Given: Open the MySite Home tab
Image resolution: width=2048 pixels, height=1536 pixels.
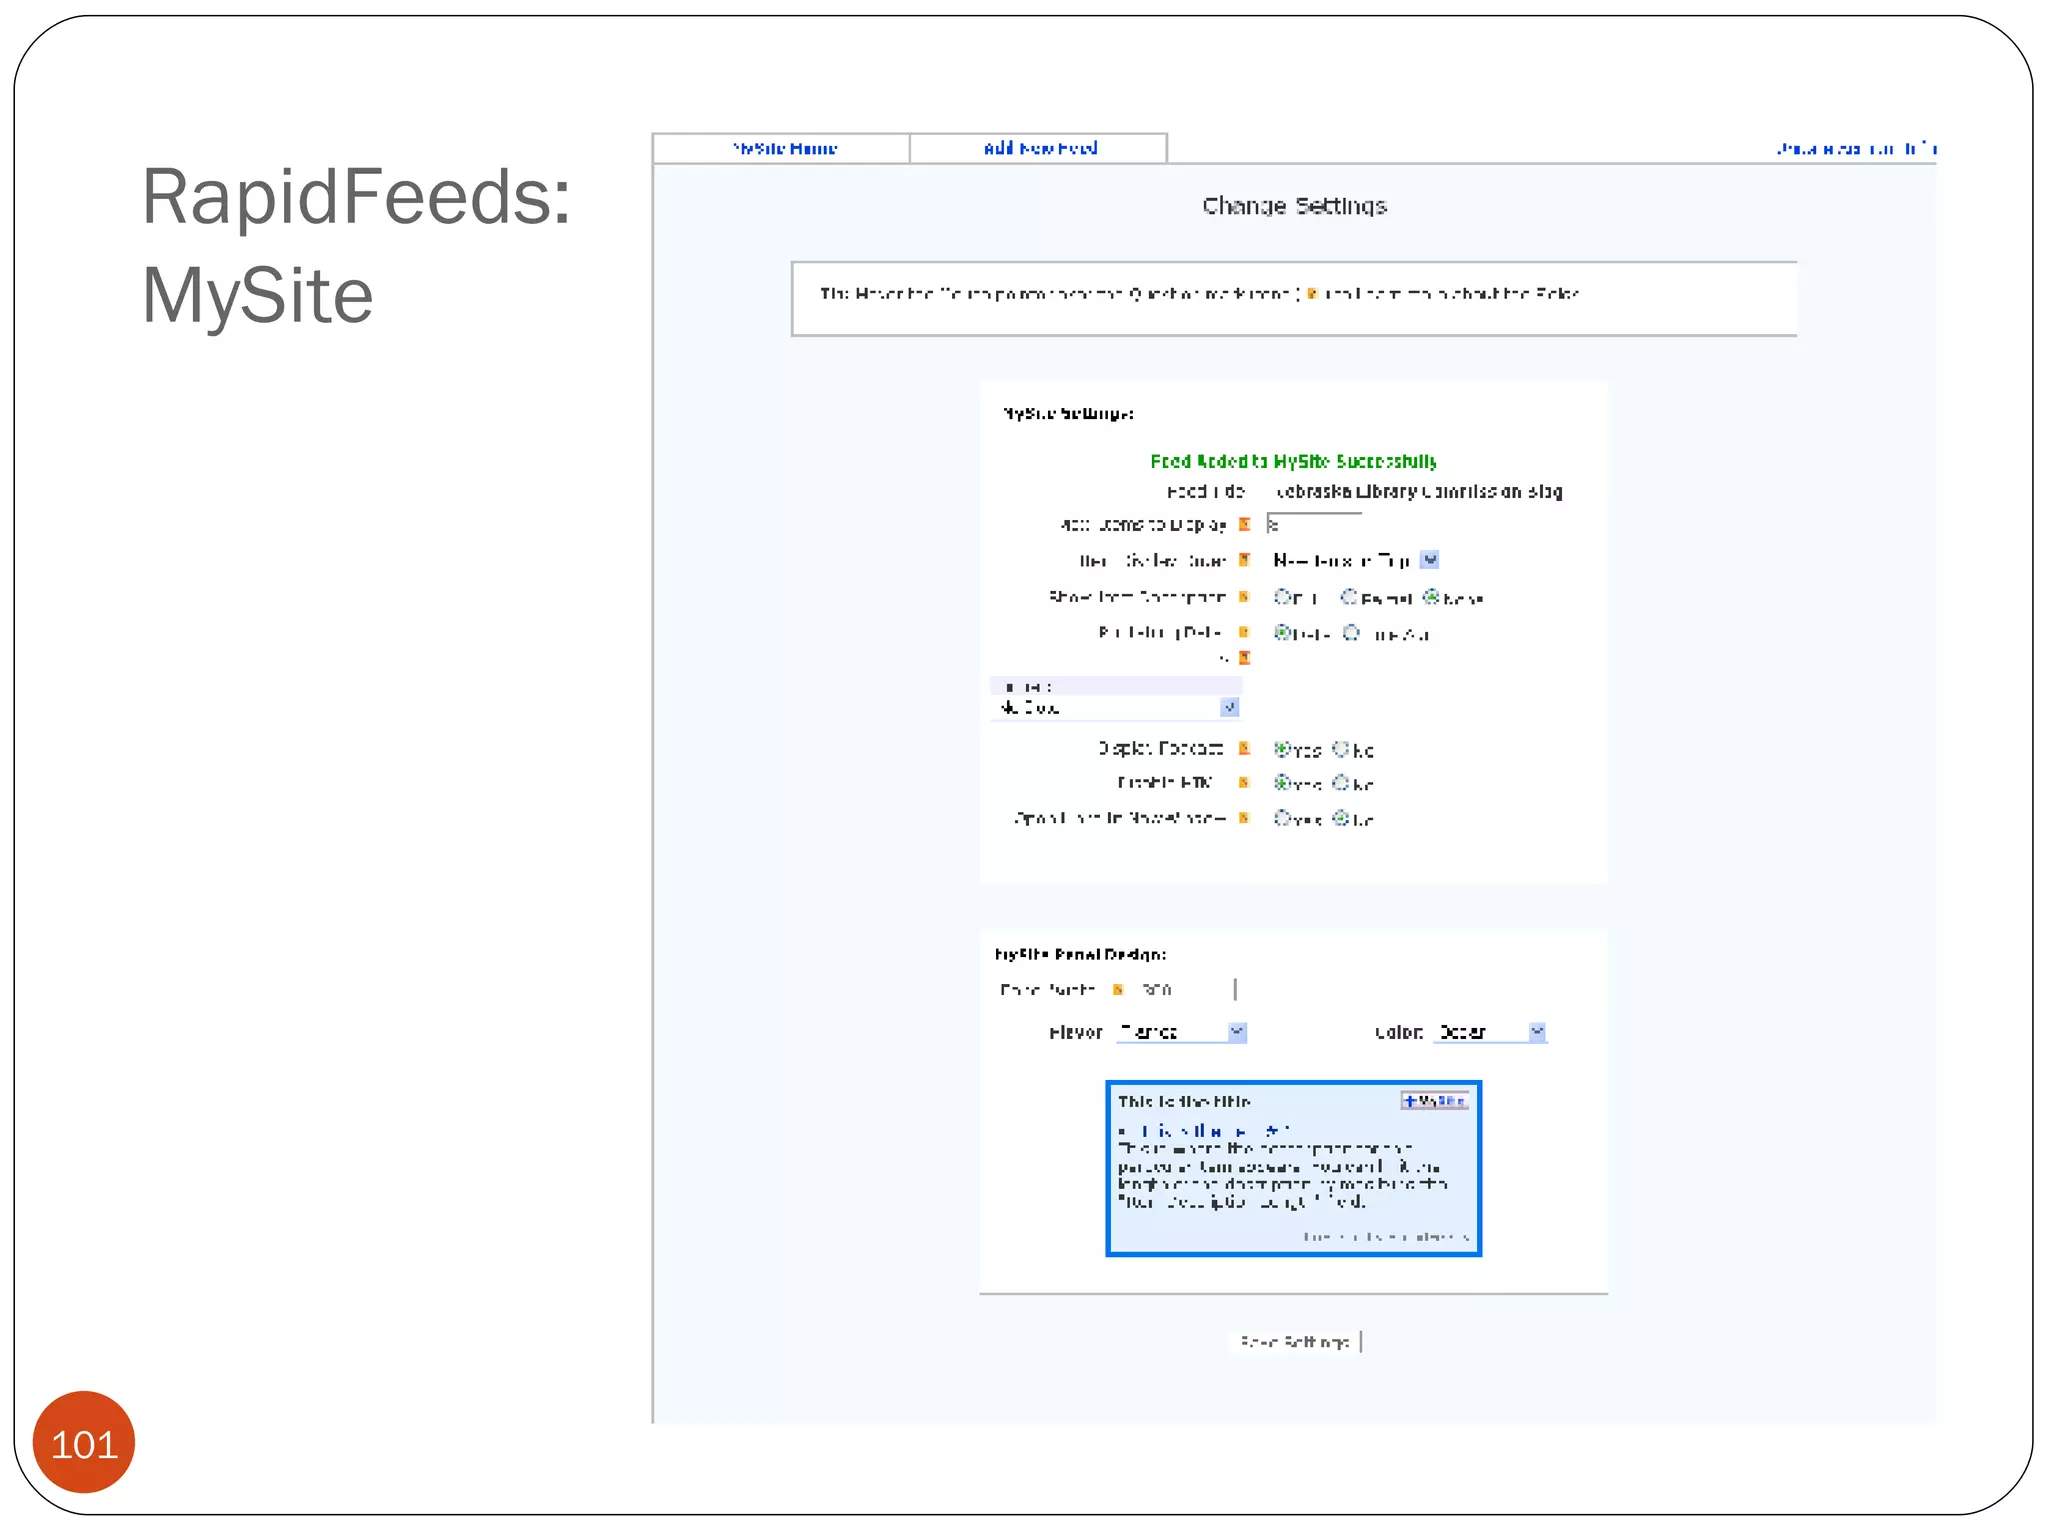Looking at the screenshot, I should point(783,148).
